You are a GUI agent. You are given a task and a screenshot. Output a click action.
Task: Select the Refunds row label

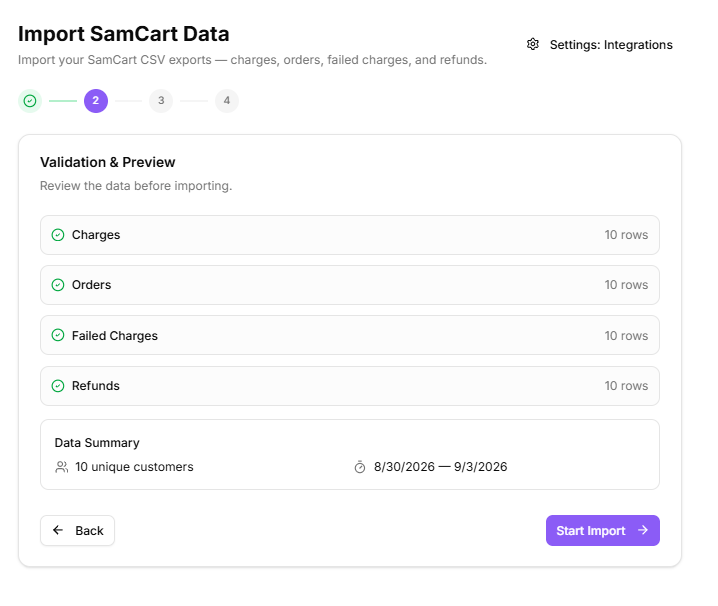click(96, 386)
